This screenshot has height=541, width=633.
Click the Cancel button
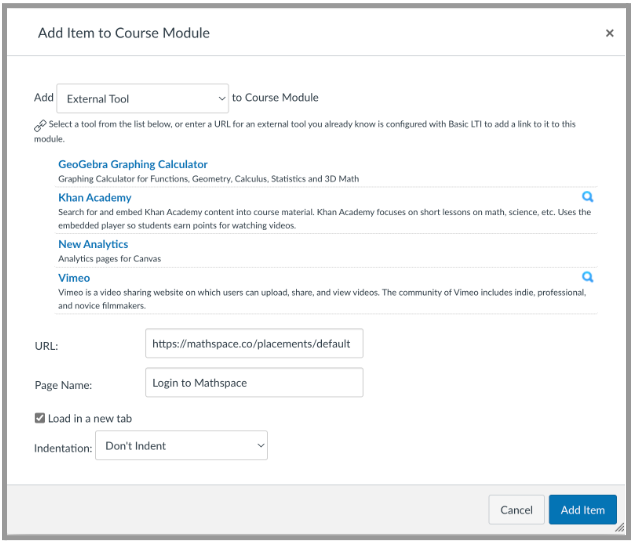click(516, 510)
